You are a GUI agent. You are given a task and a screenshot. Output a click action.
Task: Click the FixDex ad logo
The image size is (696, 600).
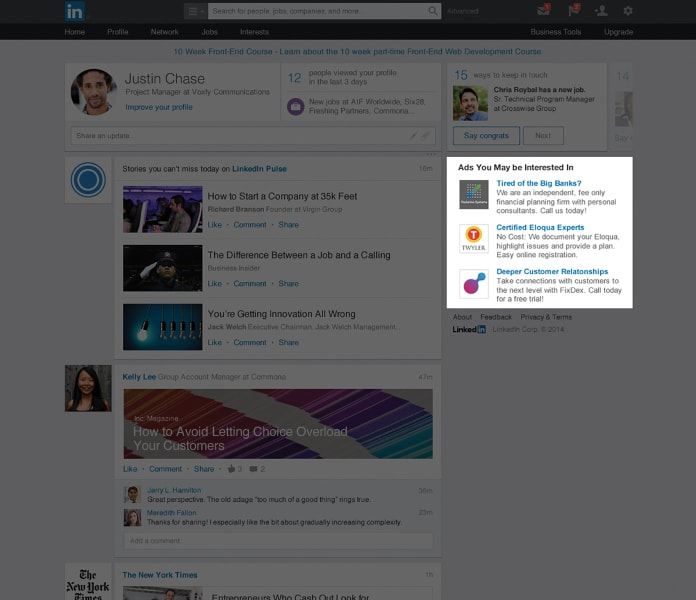[x=474, y=284]
